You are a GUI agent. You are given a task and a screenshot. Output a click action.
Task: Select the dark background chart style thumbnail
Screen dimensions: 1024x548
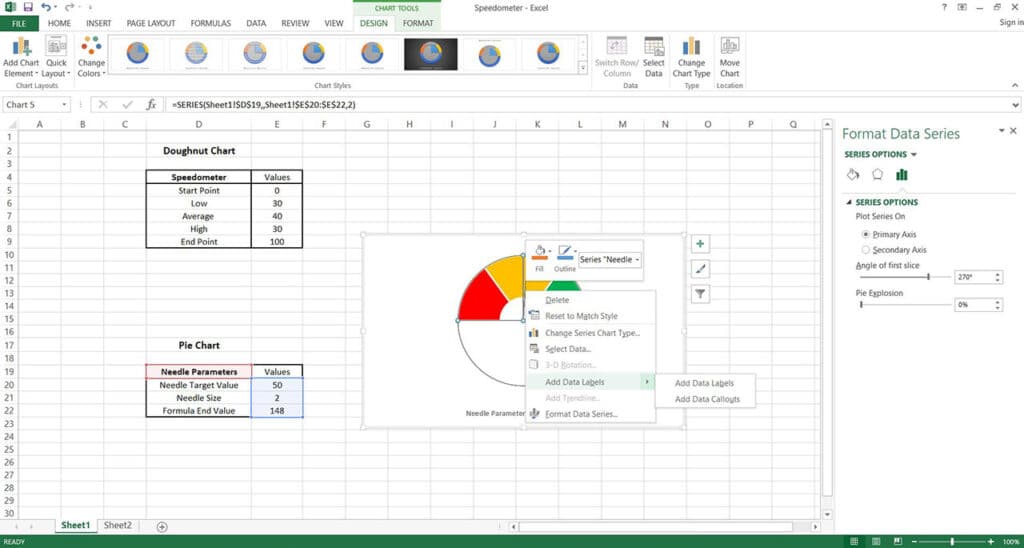(x=430, y=54)
